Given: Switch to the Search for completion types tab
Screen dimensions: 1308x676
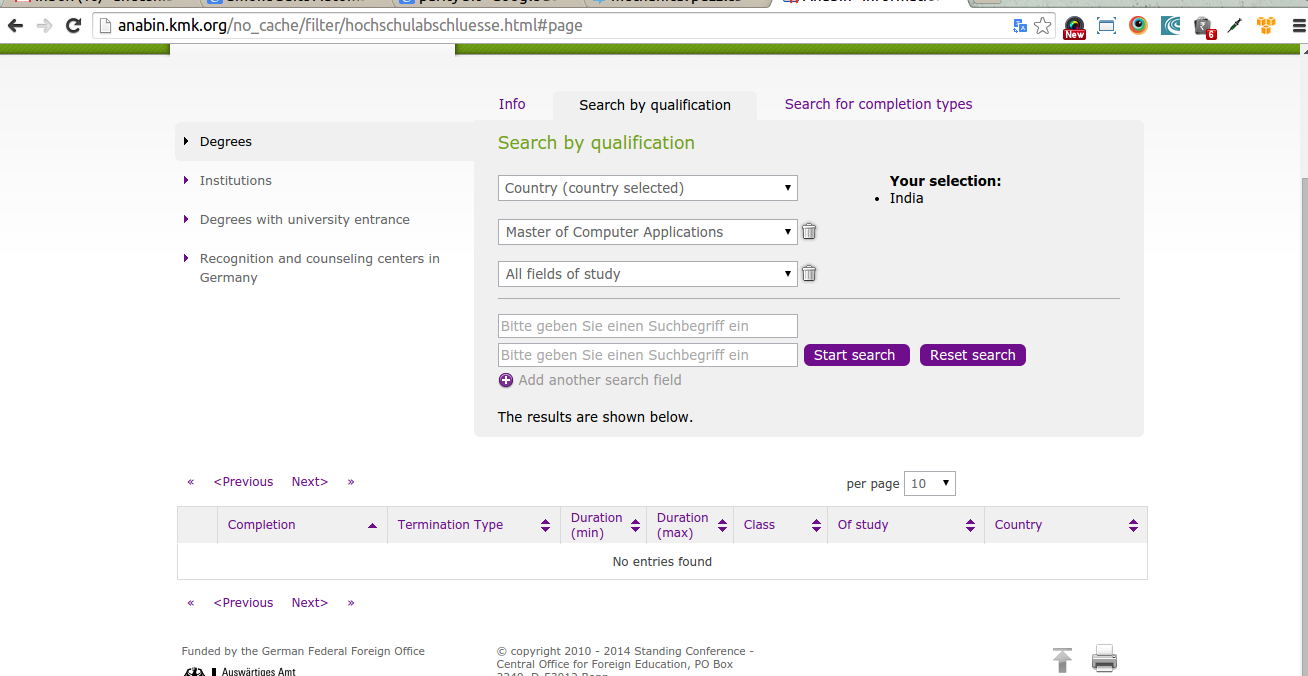Looking at the screenshot, I should point(878,104).
